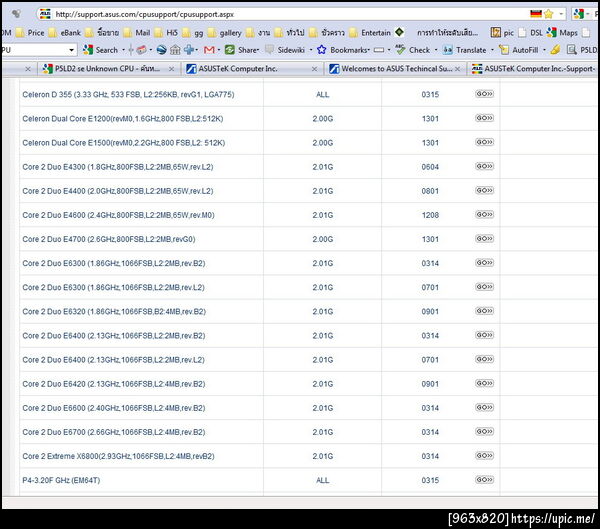600x529 pixels.
Task: Click the Google Toolbar Search button
Action: click(101, 50)
